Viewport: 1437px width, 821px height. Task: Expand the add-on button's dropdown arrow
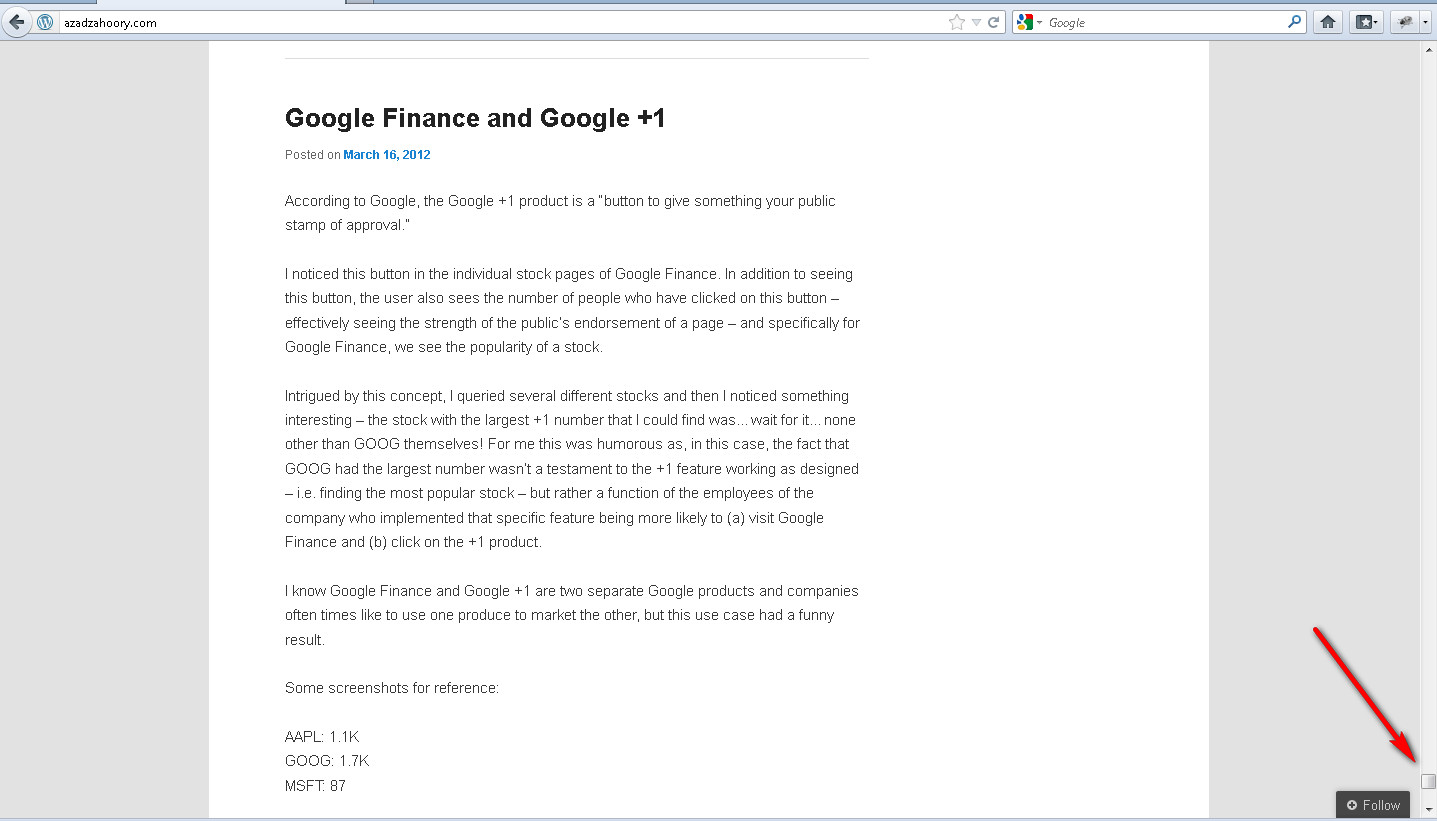(x=1426, y=22)
